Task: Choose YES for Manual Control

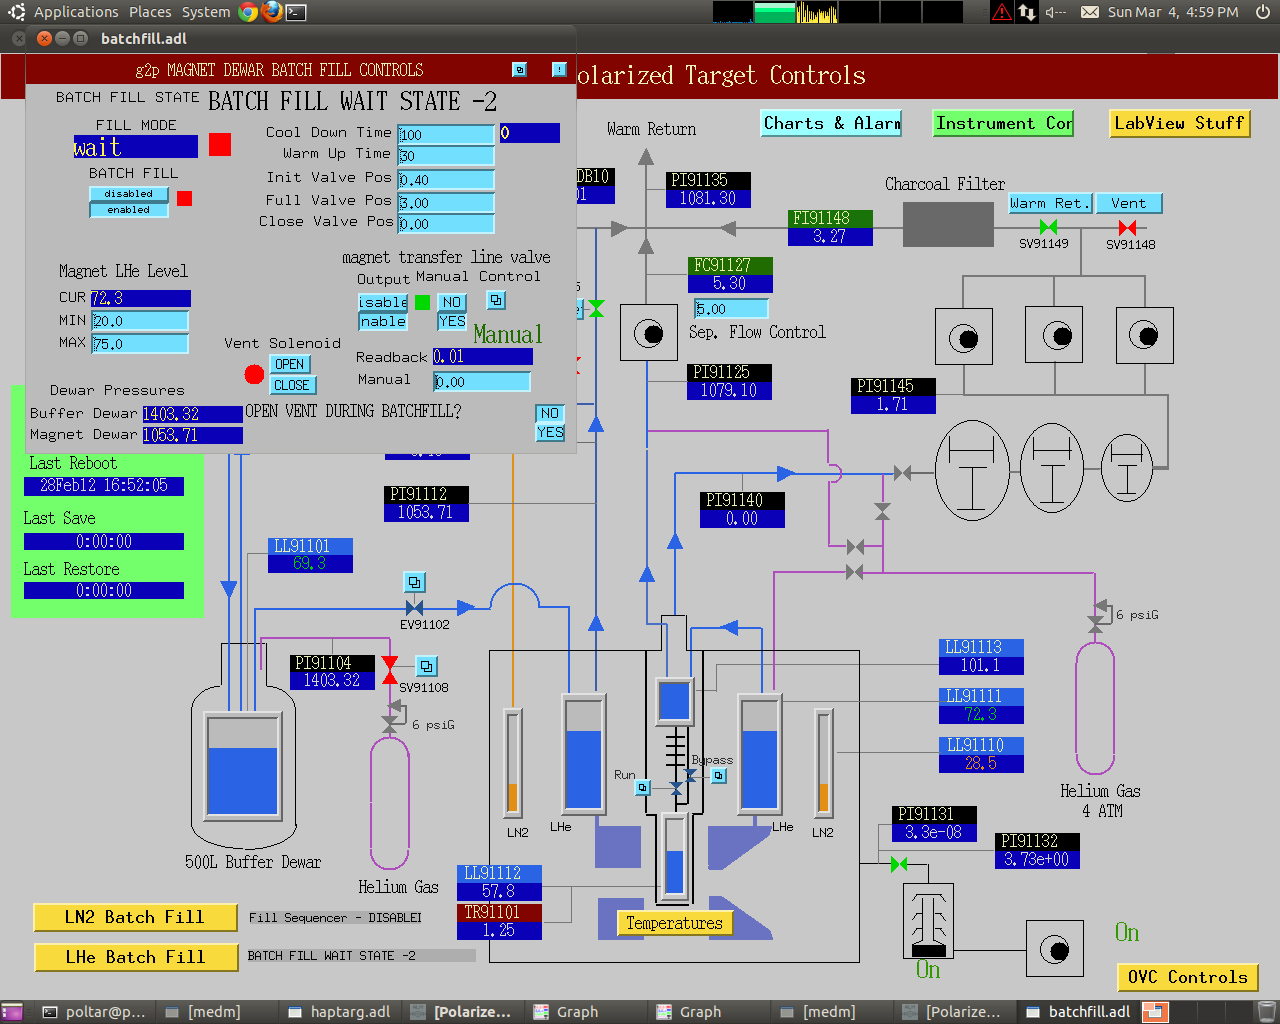Action: 452,321
